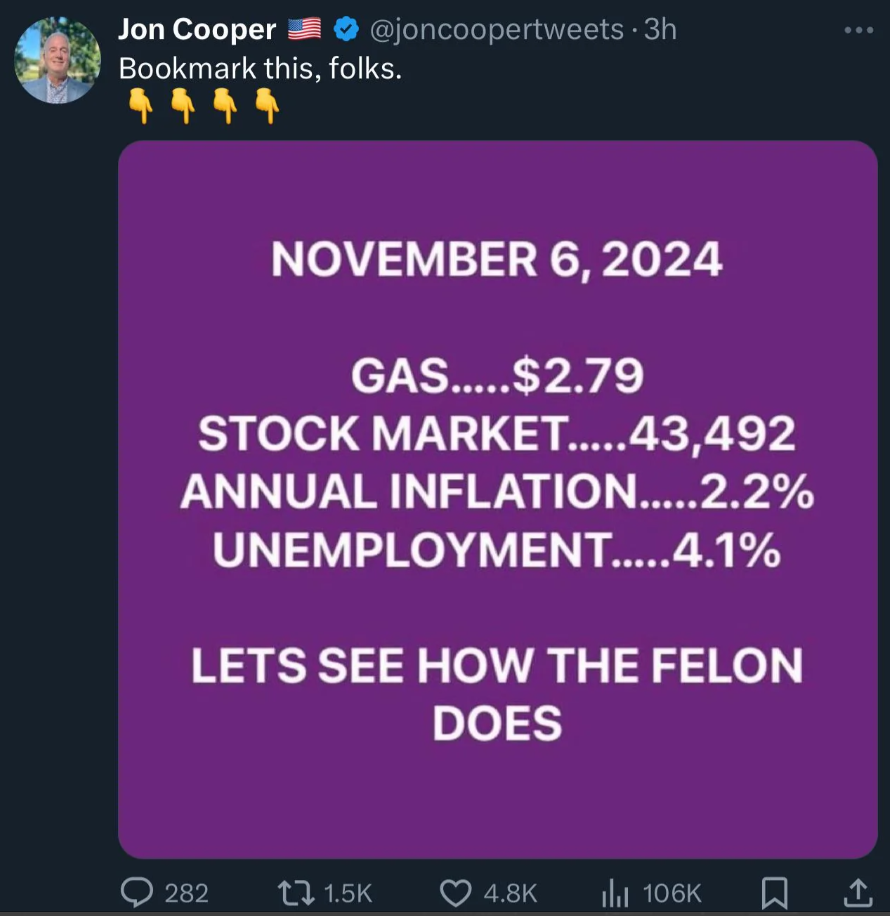Open Jon Cooper's profile avatar photo
Image resolution: width=890 pixels, height=916 pixels.
pyautogui.click(x=57, y=61)
